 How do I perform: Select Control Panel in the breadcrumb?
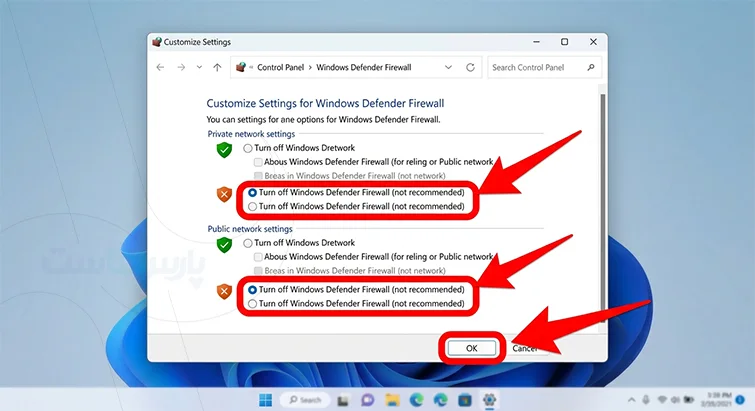[280, 67]
